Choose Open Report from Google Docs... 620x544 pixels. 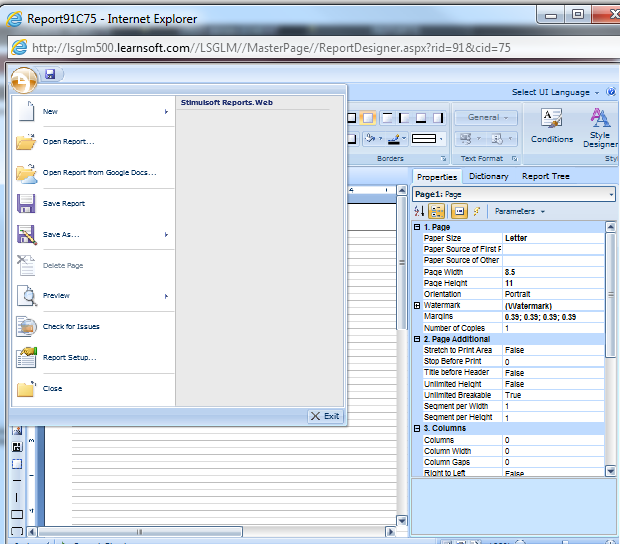tap(100, 172)
